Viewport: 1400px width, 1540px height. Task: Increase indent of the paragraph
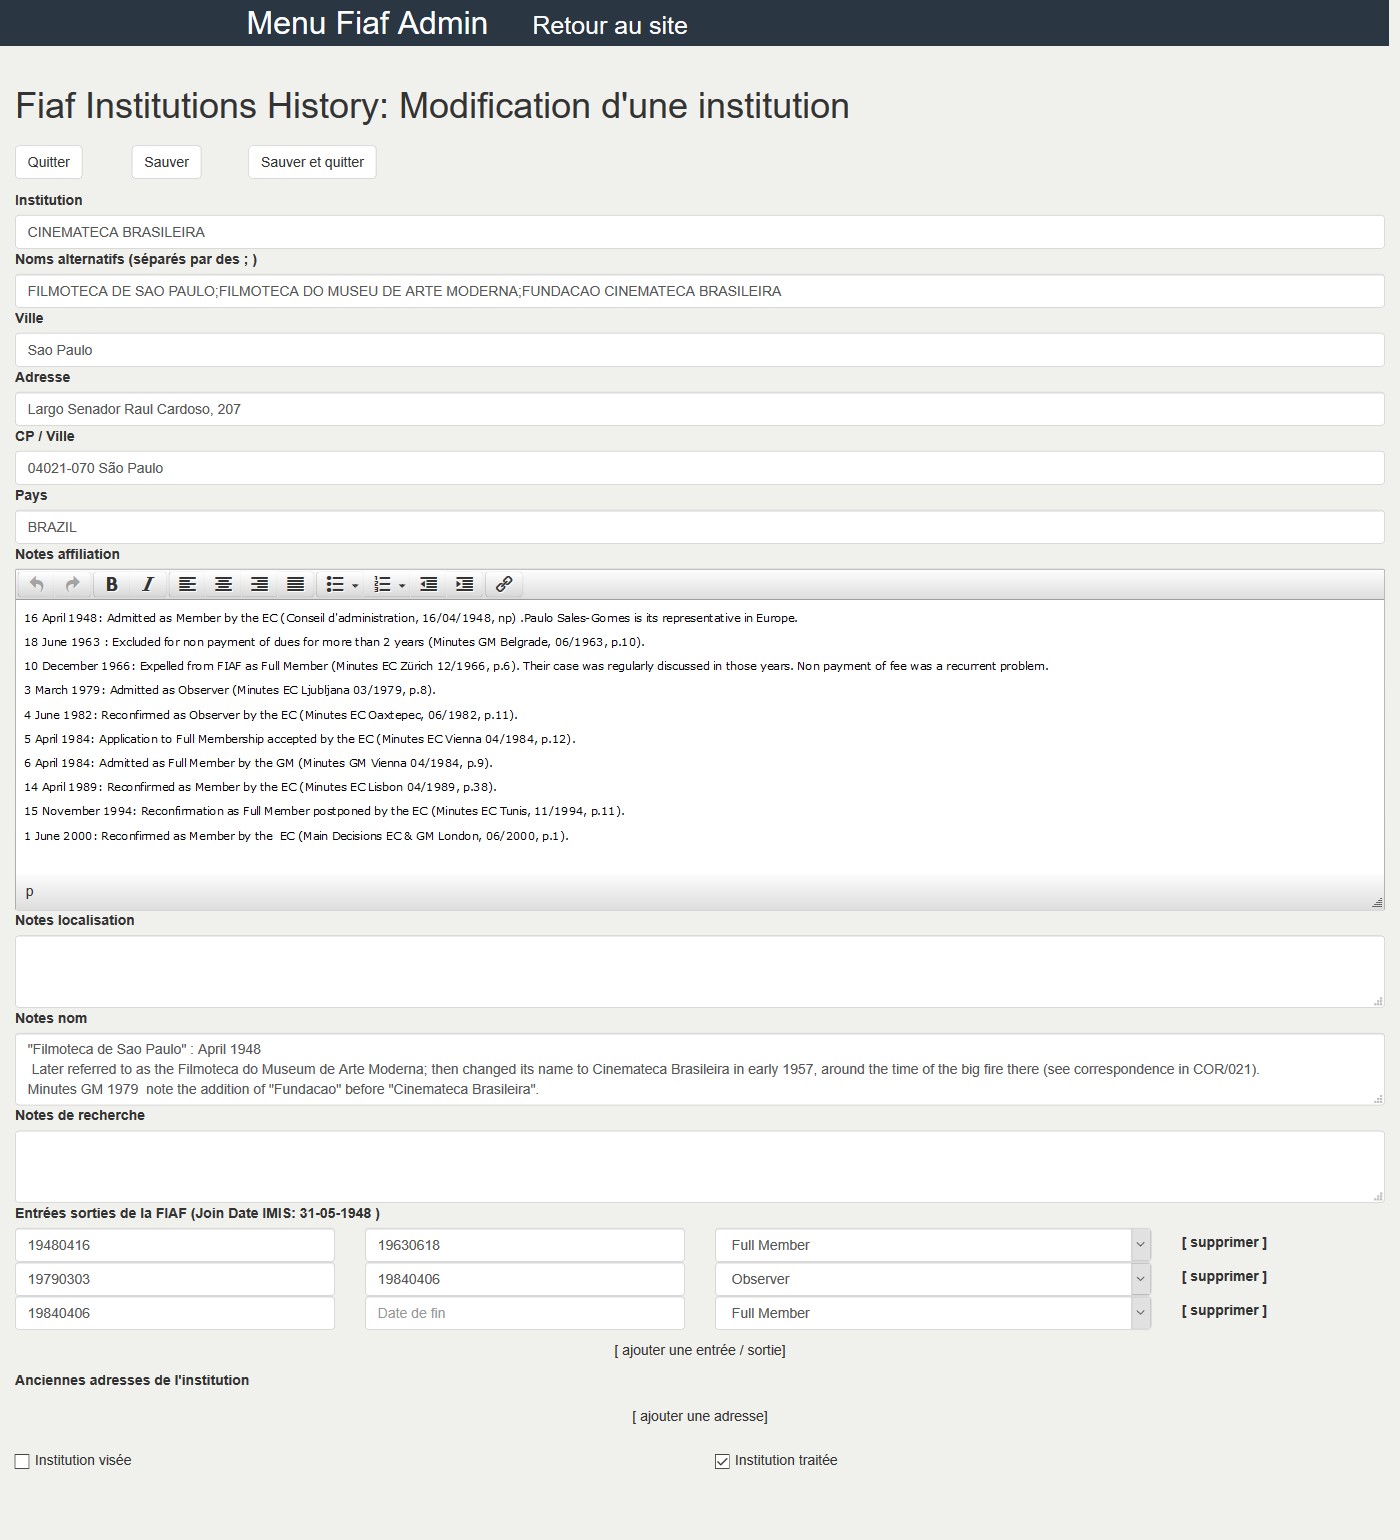coord(465,584)
